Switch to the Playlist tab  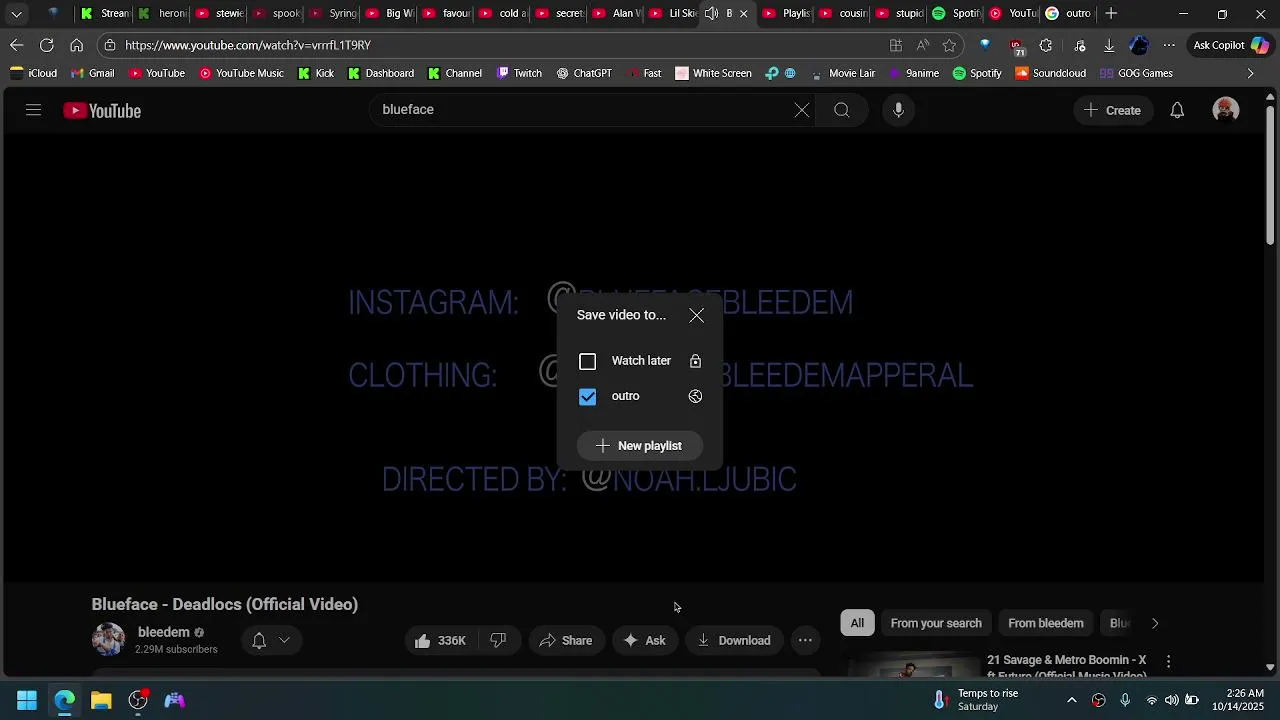(785, 14)
